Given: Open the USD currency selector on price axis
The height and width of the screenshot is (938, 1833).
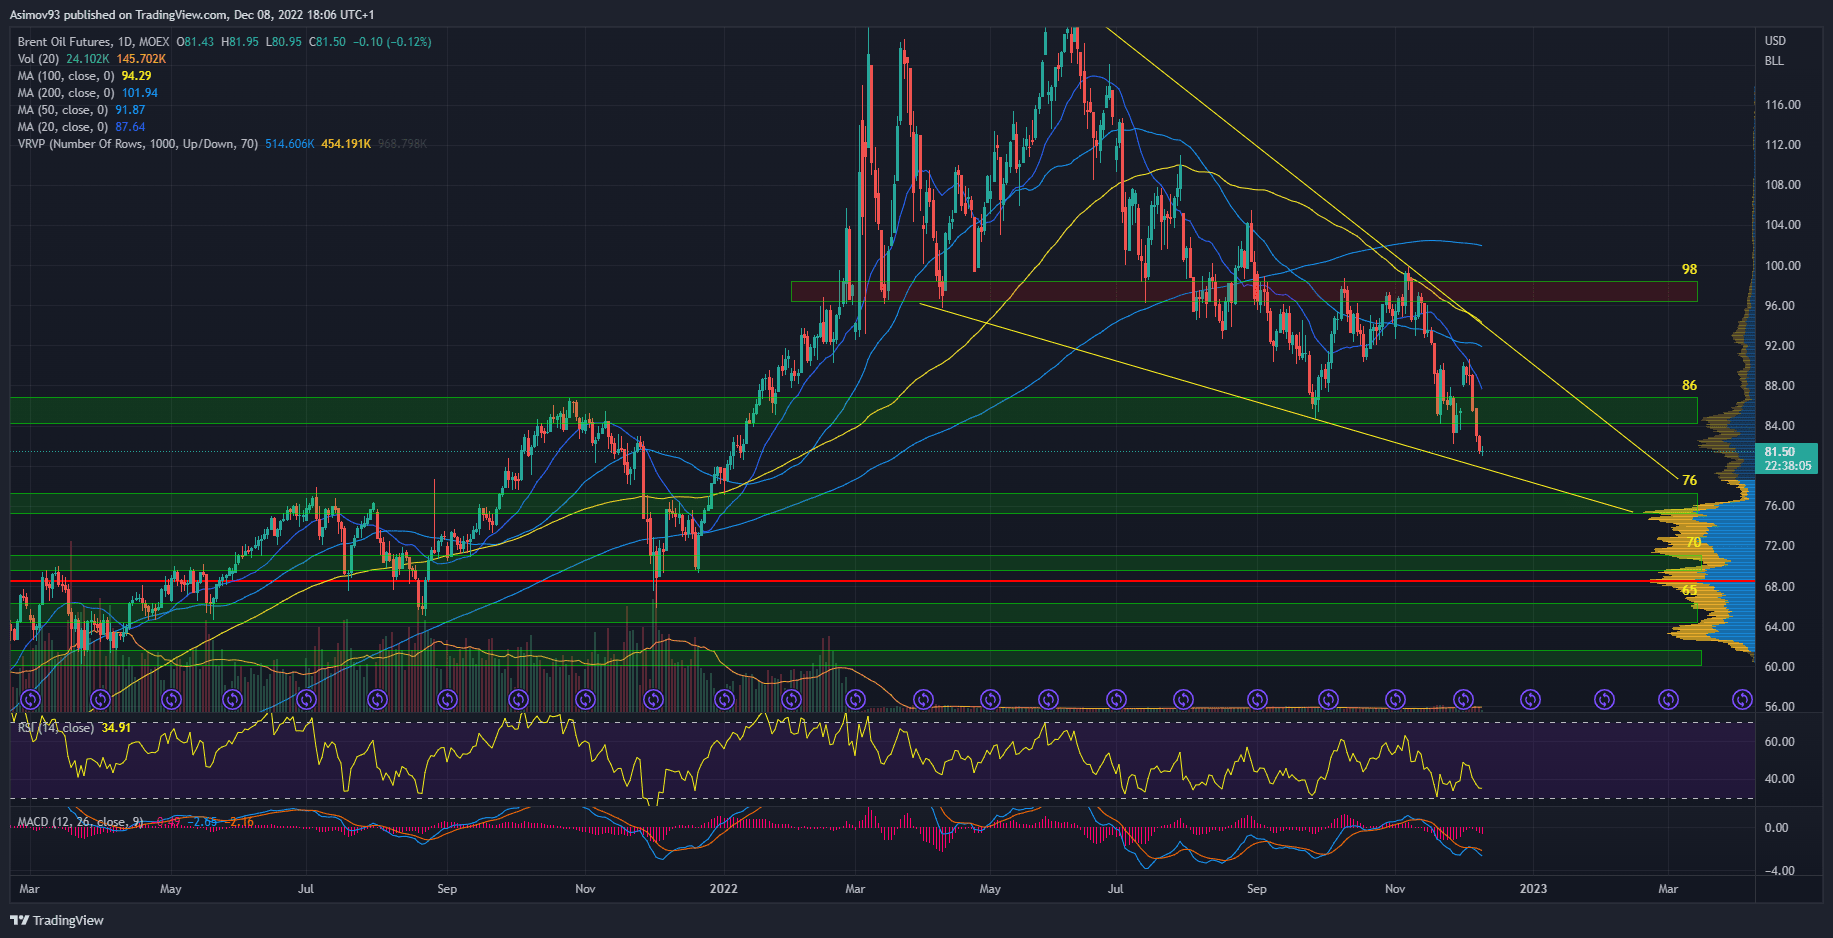Looking at the screenshot, I should pos(1775,41).
